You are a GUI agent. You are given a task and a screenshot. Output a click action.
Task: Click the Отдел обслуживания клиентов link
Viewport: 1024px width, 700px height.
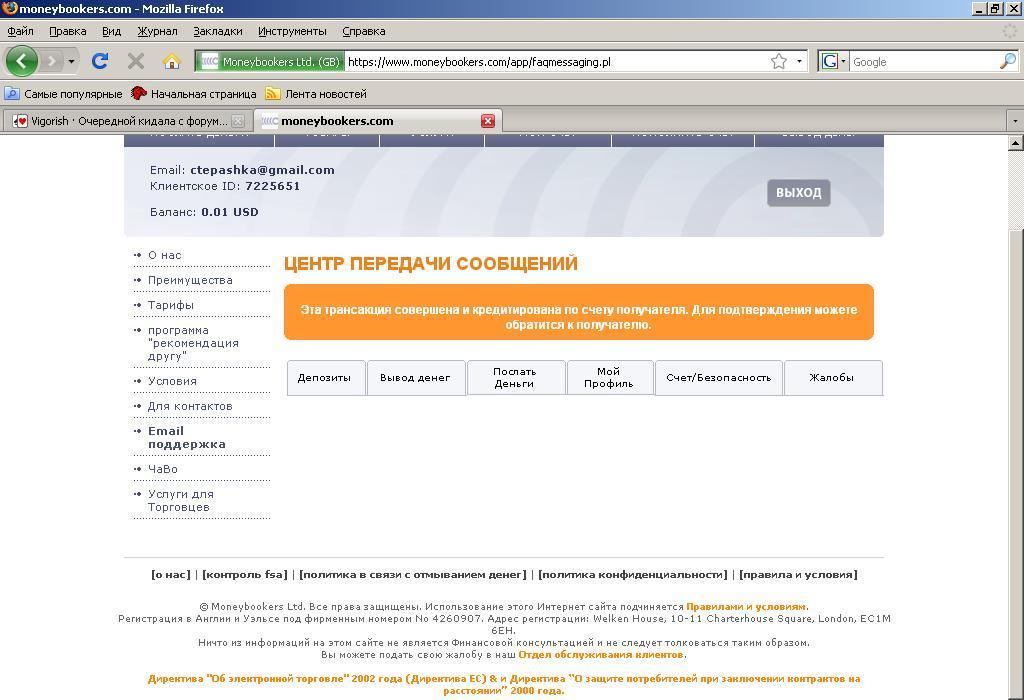point(601,655)
